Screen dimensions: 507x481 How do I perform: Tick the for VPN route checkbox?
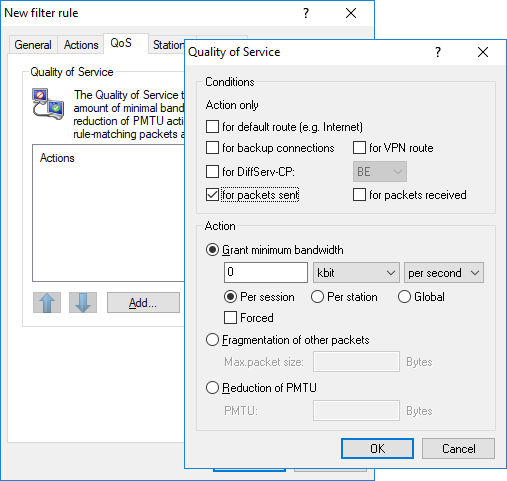pyautogui.click(x=359, y=148)
